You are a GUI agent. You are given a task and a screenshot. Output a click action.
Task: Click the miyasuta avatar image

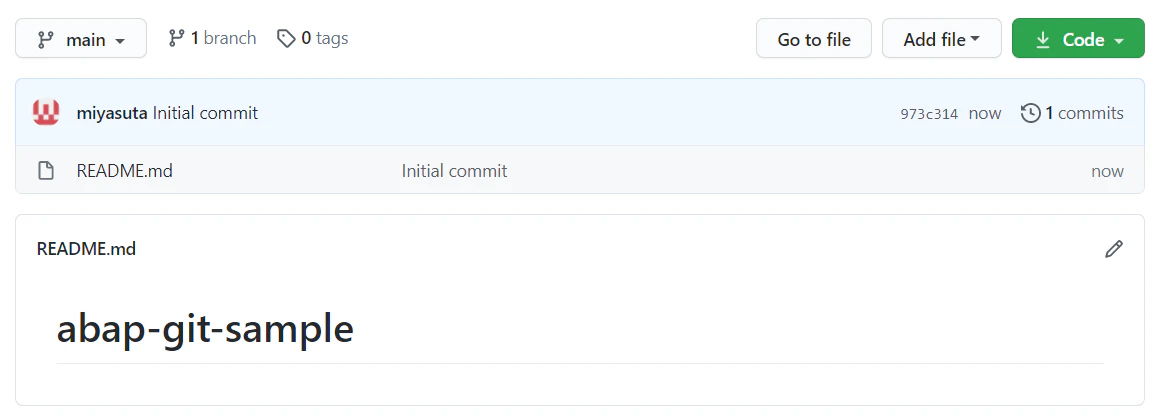click(x=46, y=113)
